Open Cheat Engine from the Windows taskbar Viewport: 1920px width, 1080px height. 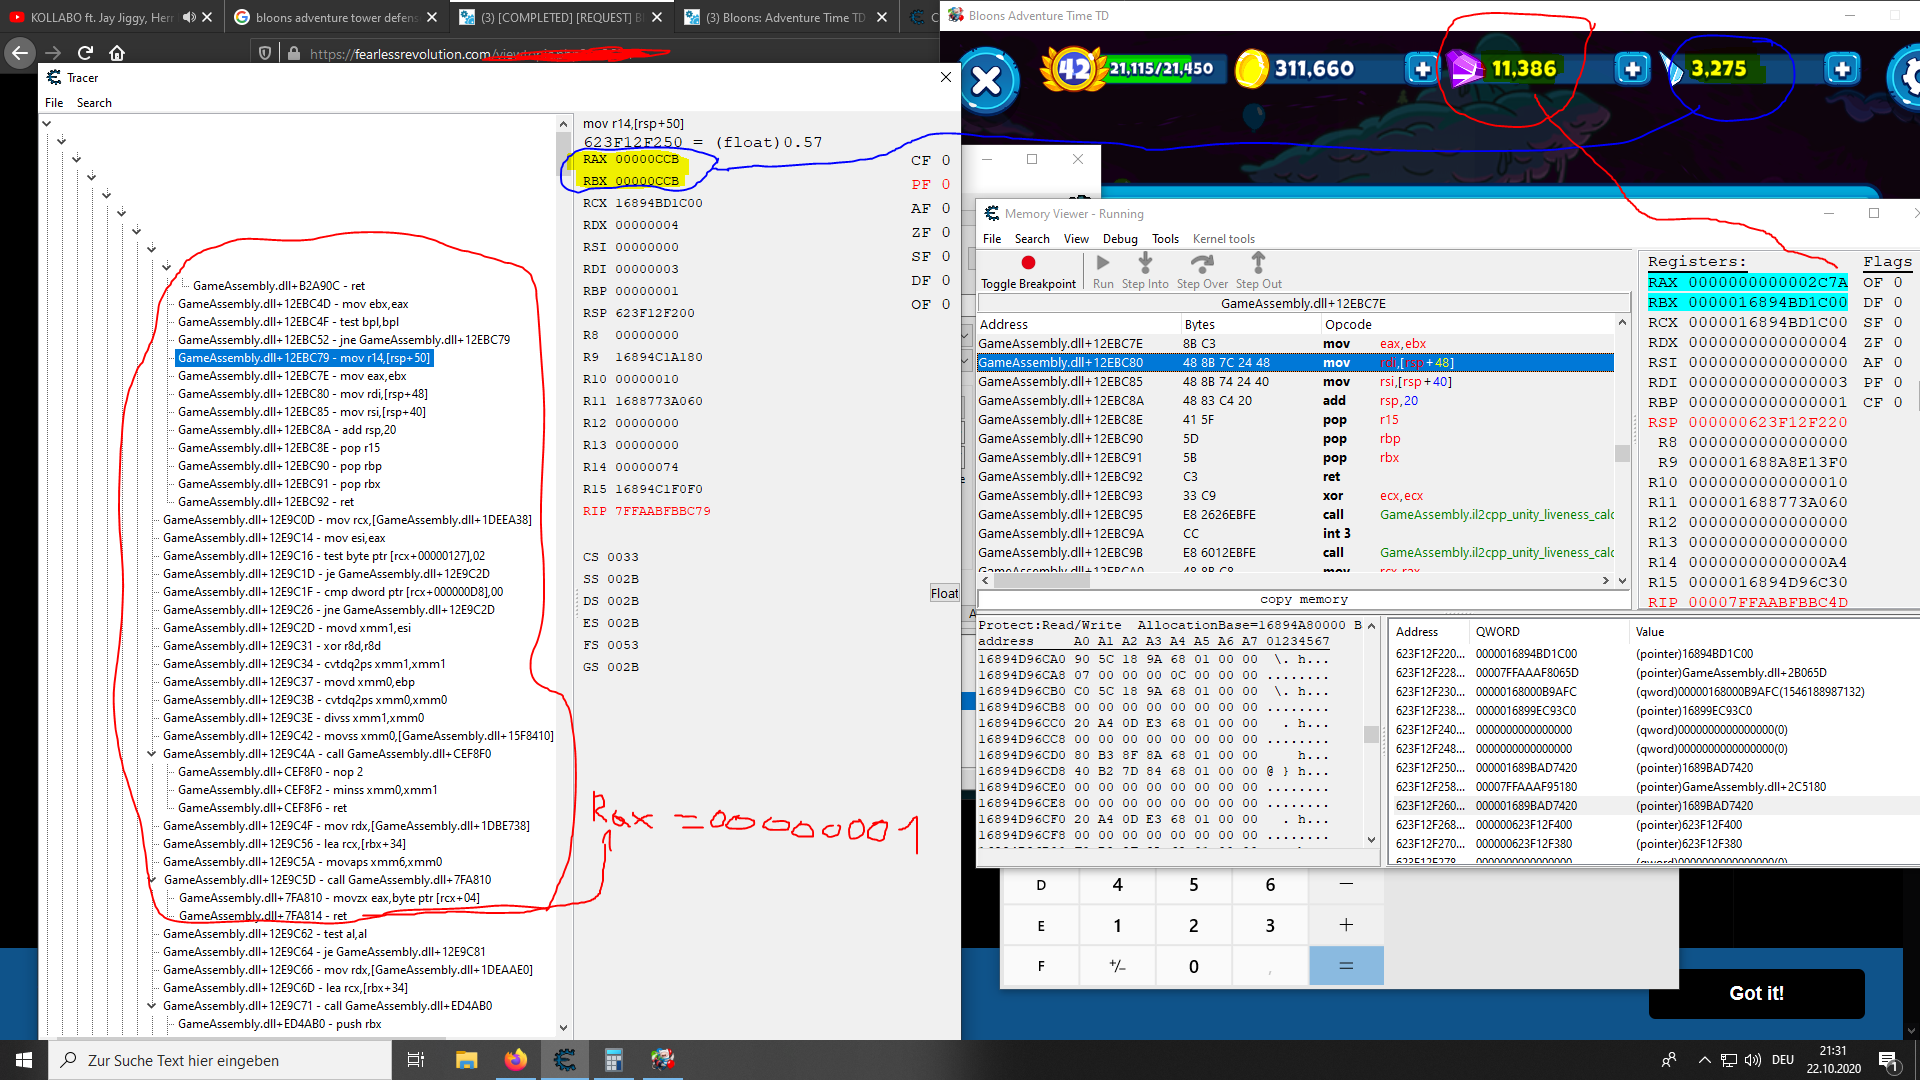(565, 1060)
